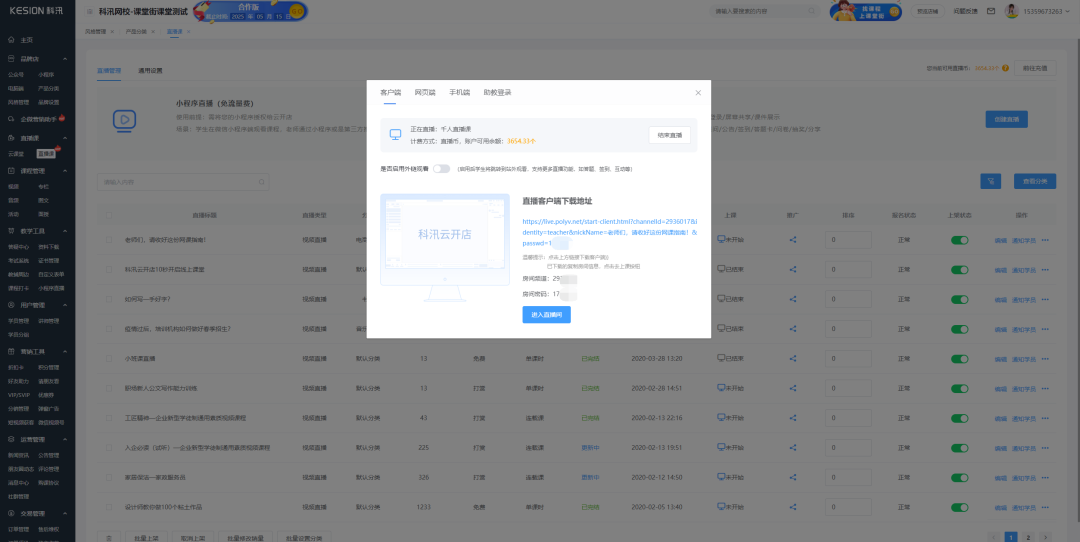Click the share icon in the first row
Screen dimensions: 1080x542
pos(793,240)
